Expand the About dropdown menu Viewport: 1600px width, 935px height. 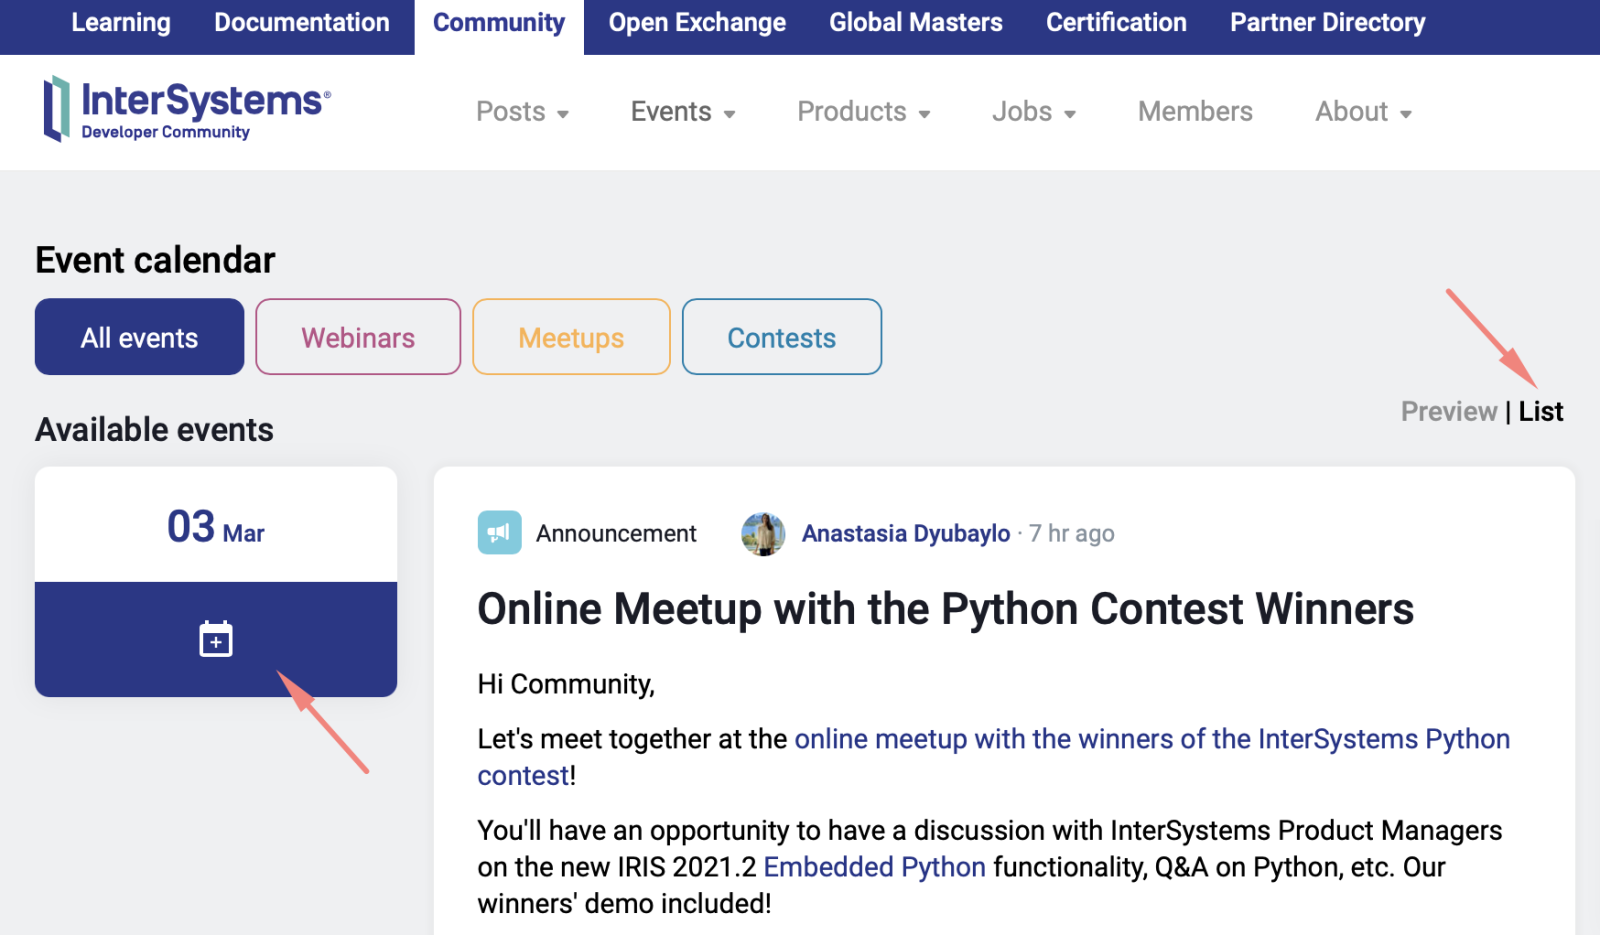(1363, 112)
